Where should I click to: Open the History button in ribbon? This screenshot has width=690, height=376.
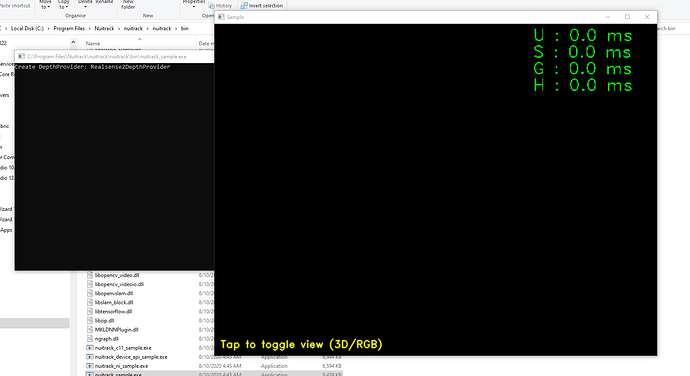click(220, 6)
